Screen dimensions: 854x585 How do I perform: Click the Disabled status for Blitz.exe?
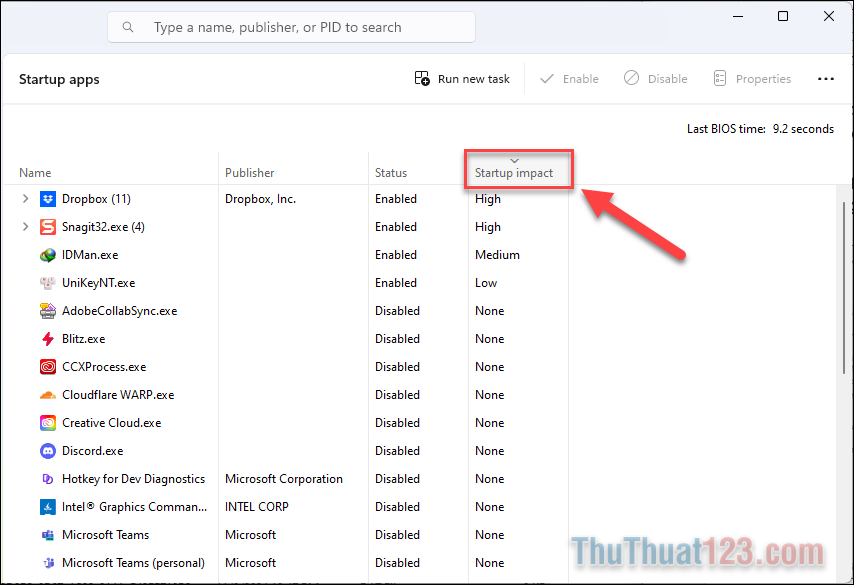(397, 339)
